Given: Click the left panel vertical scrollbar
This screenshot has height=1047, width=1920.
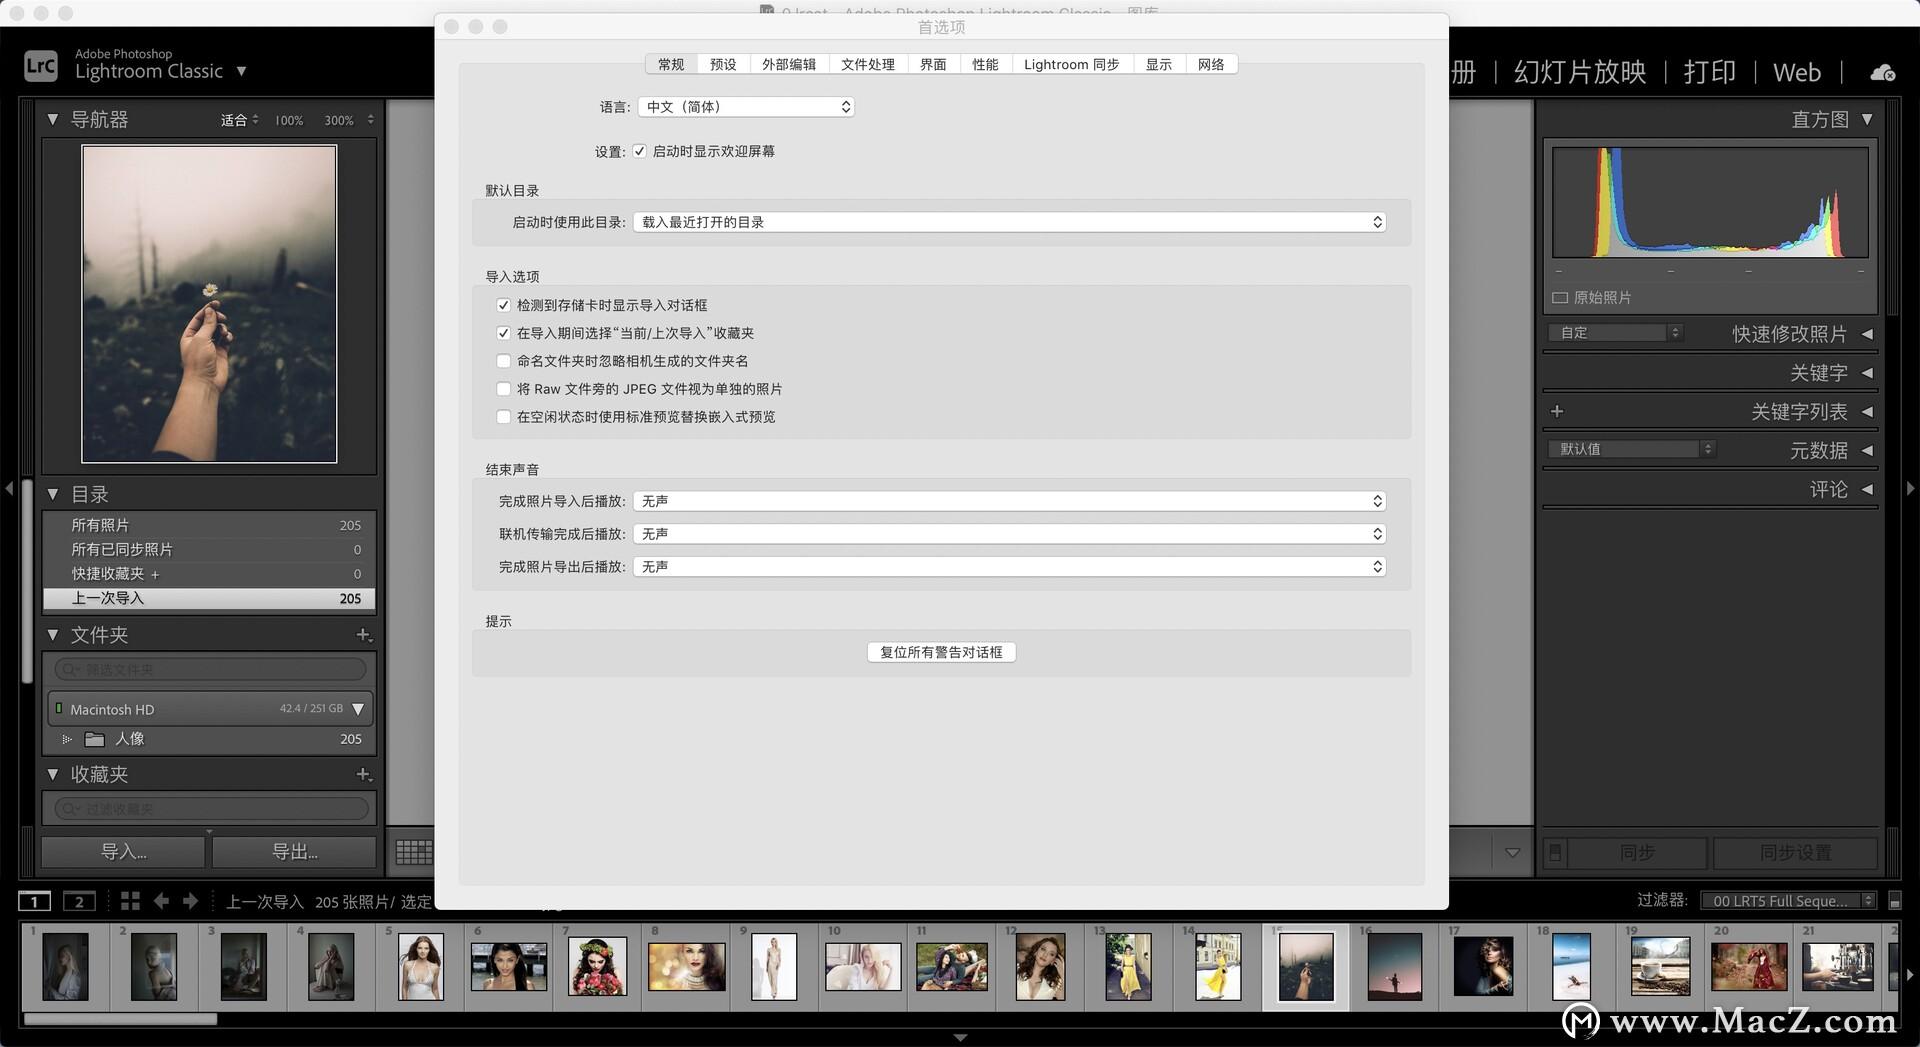Looking at the screenshot, I should pos(27,580).
